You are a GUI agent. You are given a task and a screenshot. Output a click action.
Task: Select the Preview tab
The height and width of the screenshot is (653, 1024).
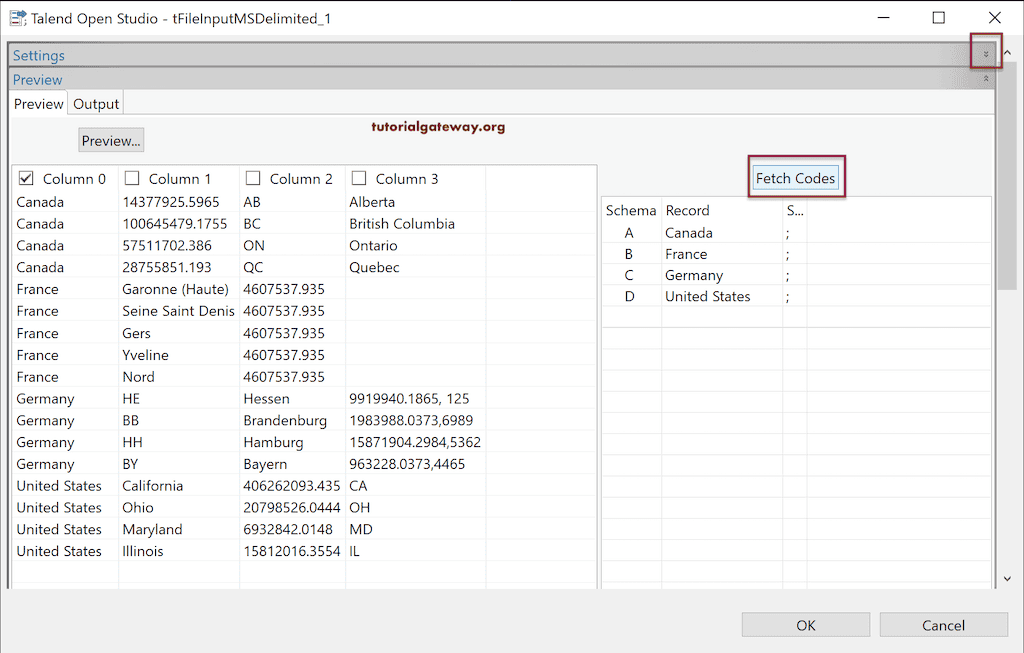coord(38,103)
